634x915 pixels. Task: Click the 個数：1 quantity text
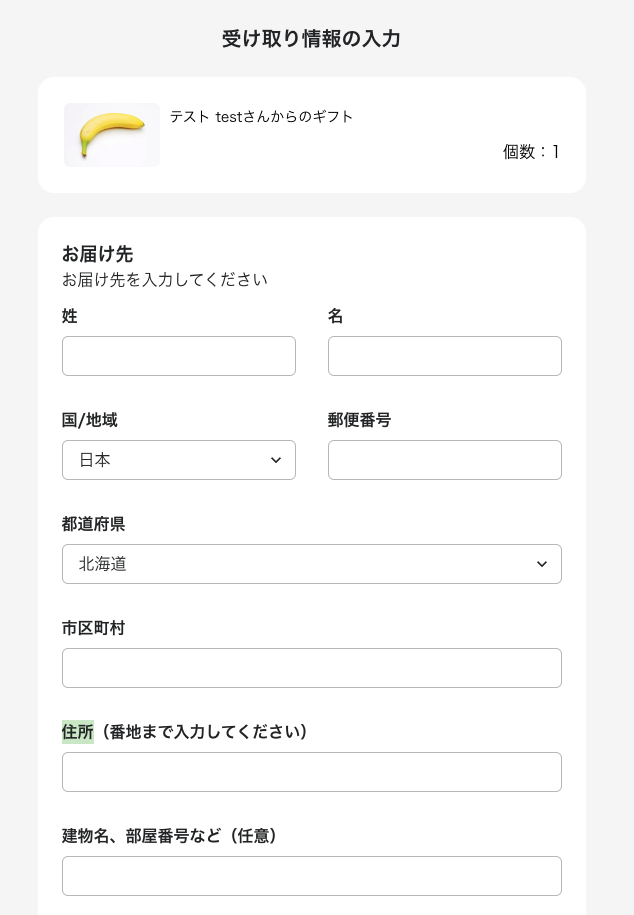(531, 152)
